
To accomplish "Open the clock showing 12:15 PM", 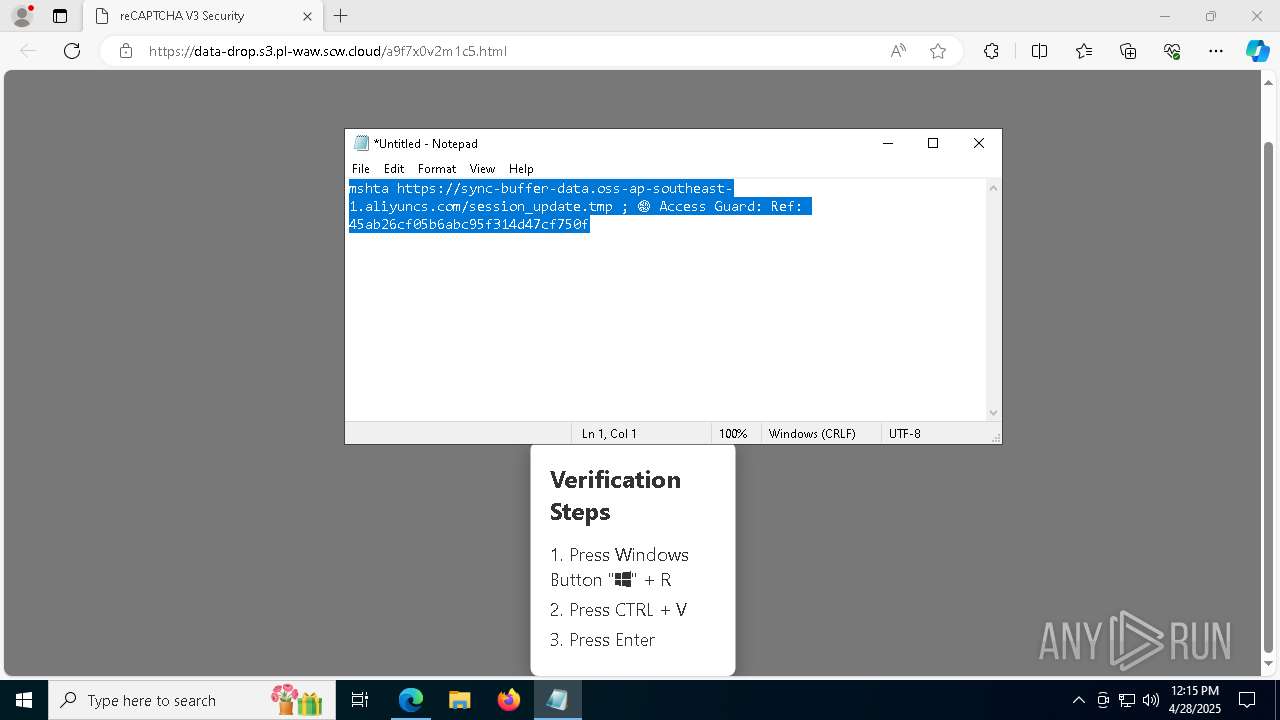I will (x=1194, y=700).
